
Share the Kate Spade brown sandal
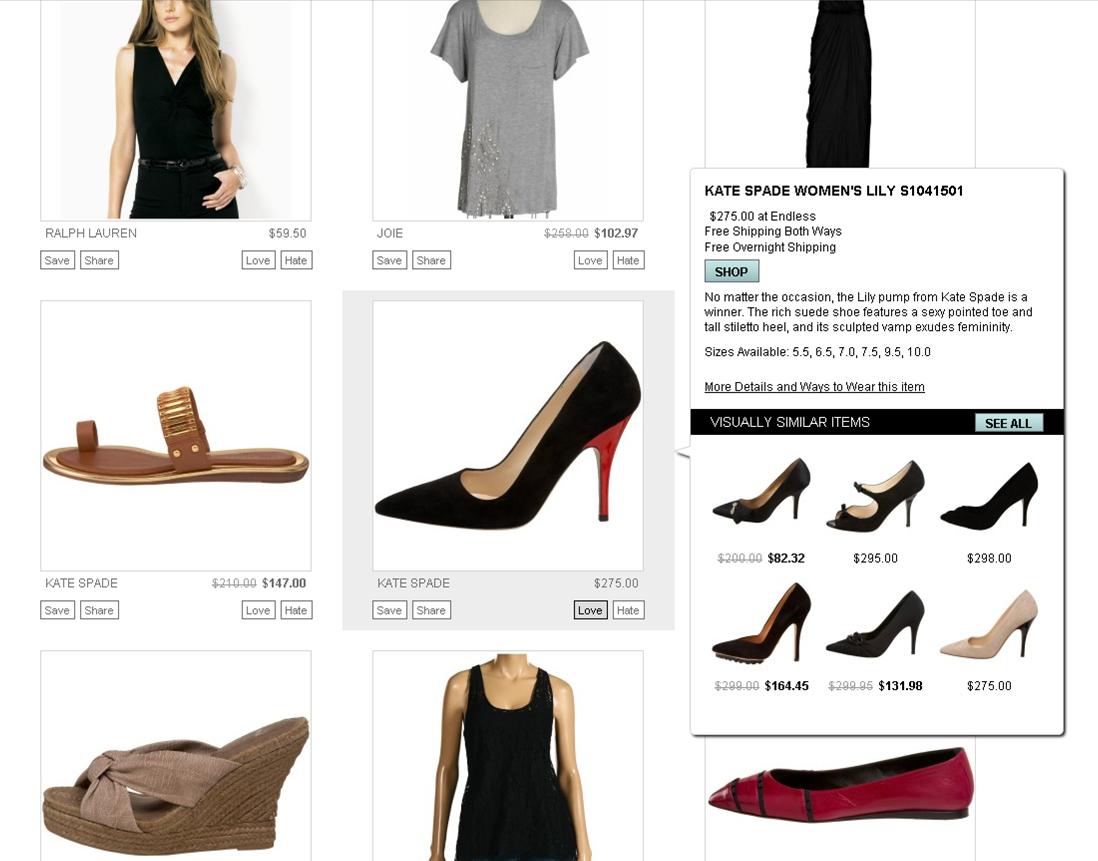point(99,610)
